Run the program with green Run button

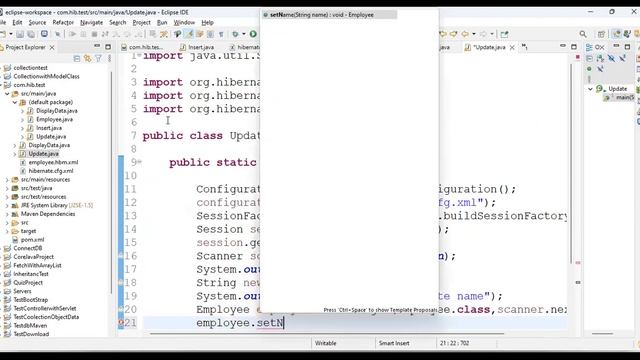[253, 34]
